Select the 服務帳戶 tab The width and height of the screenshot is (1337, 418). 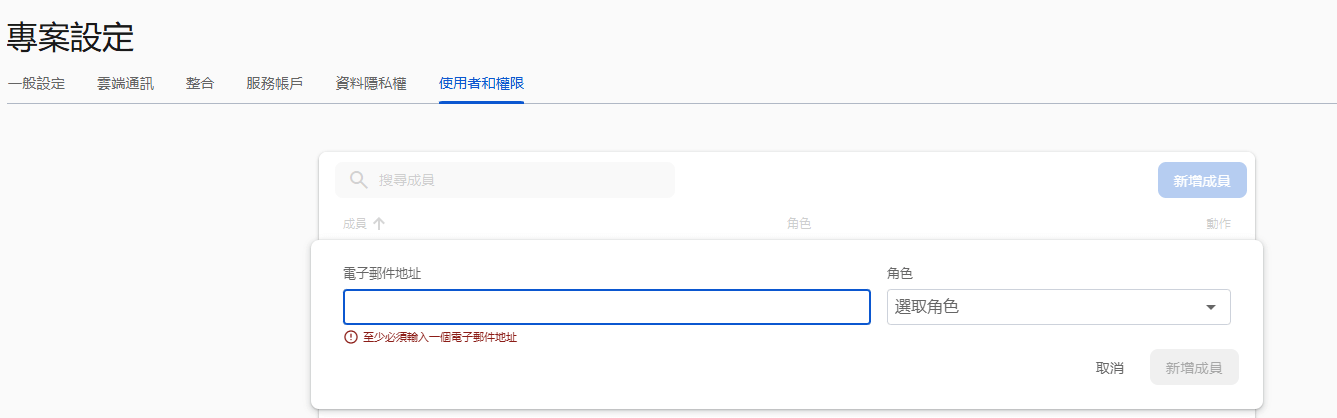[275, 83]
